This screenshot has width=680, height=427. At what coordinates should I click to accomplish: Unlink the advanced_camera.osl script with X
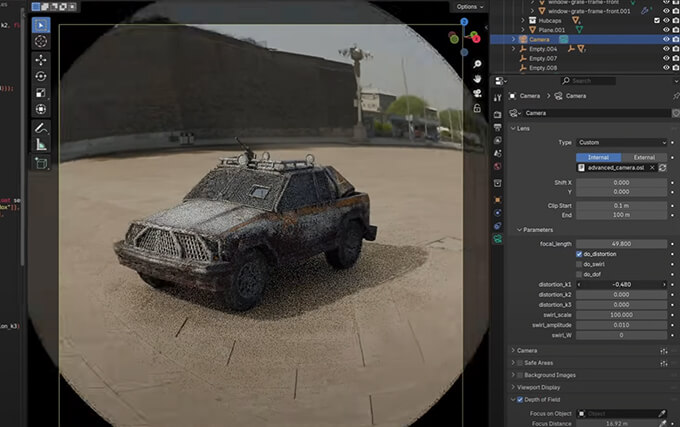(652, 168)
